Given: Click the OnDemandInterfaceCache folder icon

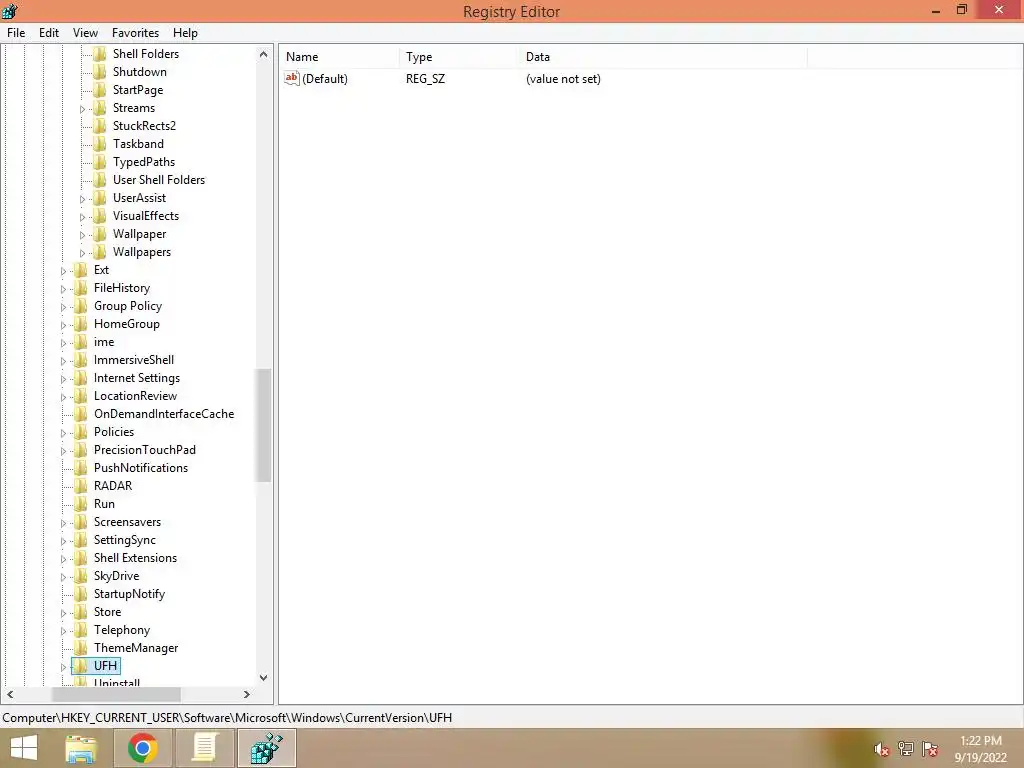Looking at the screenshot, I should pyautogui.click(x=80, y=413).
